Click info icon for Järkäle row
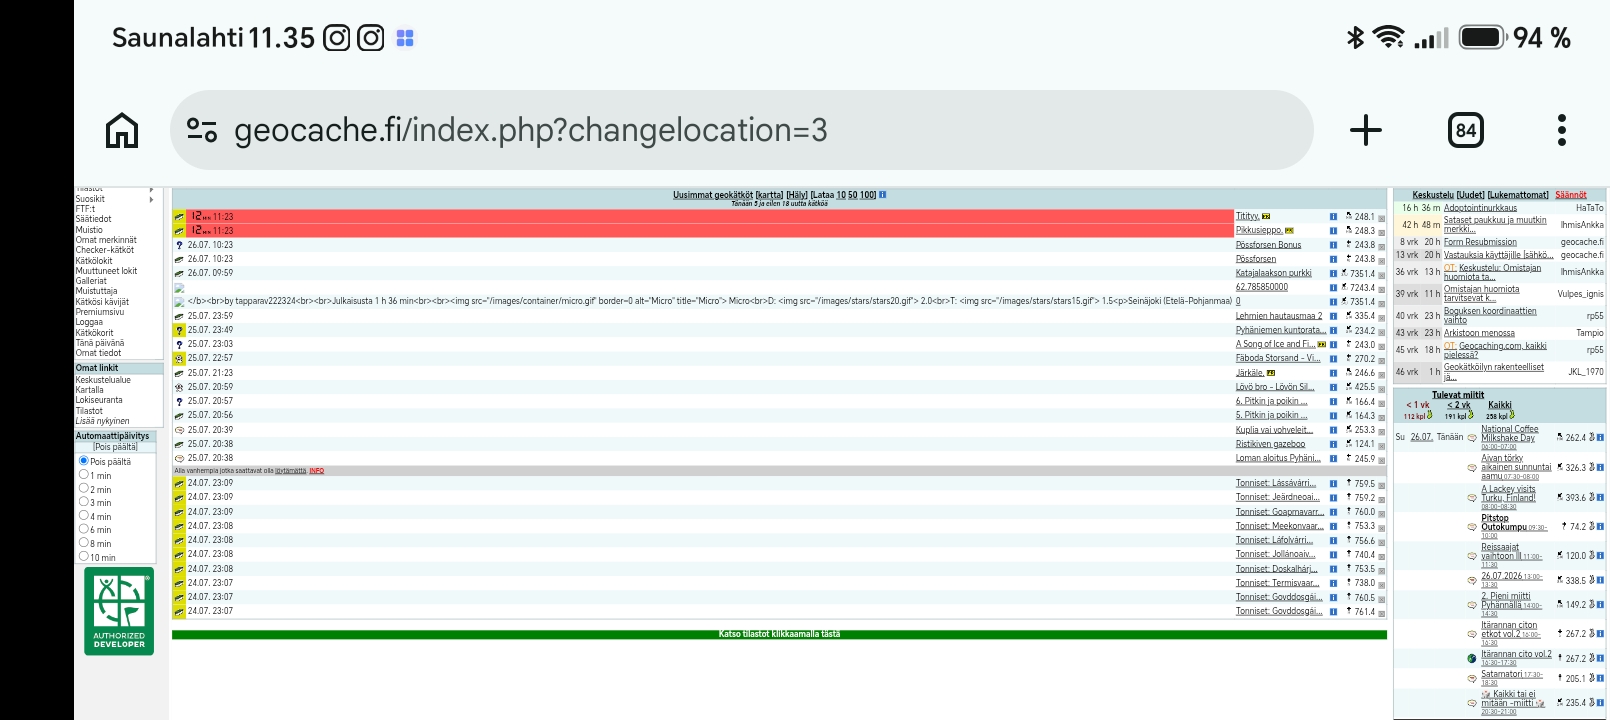Screen dimensions: 1610x720 (x=1333, y=373)
